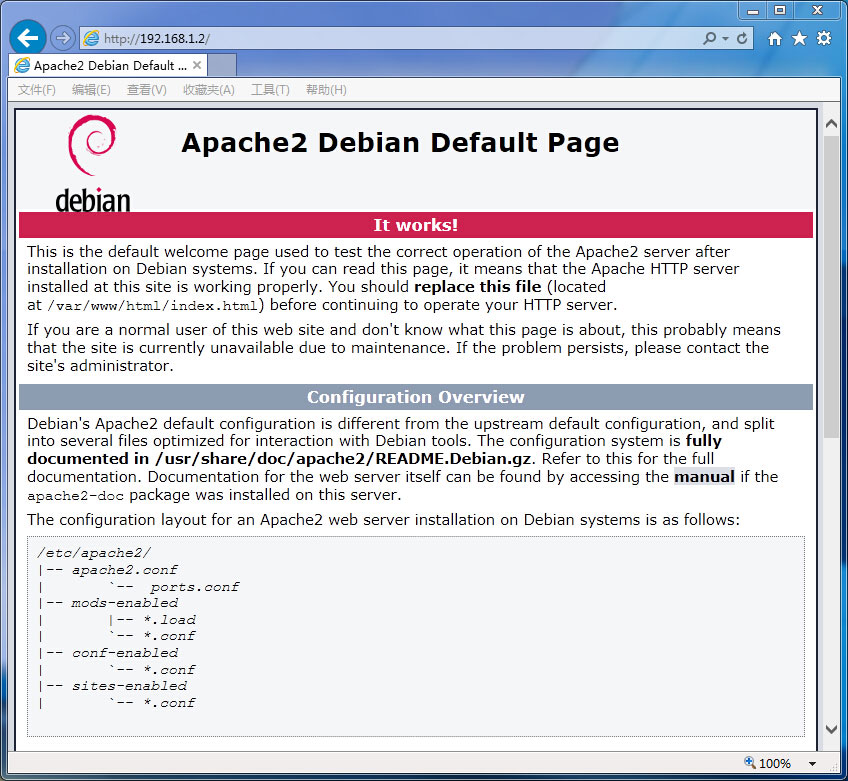Close the Apache2 Debian Default tab
Image resolution: width=848 pixels, height=781 pixels.
pos(197,65)
